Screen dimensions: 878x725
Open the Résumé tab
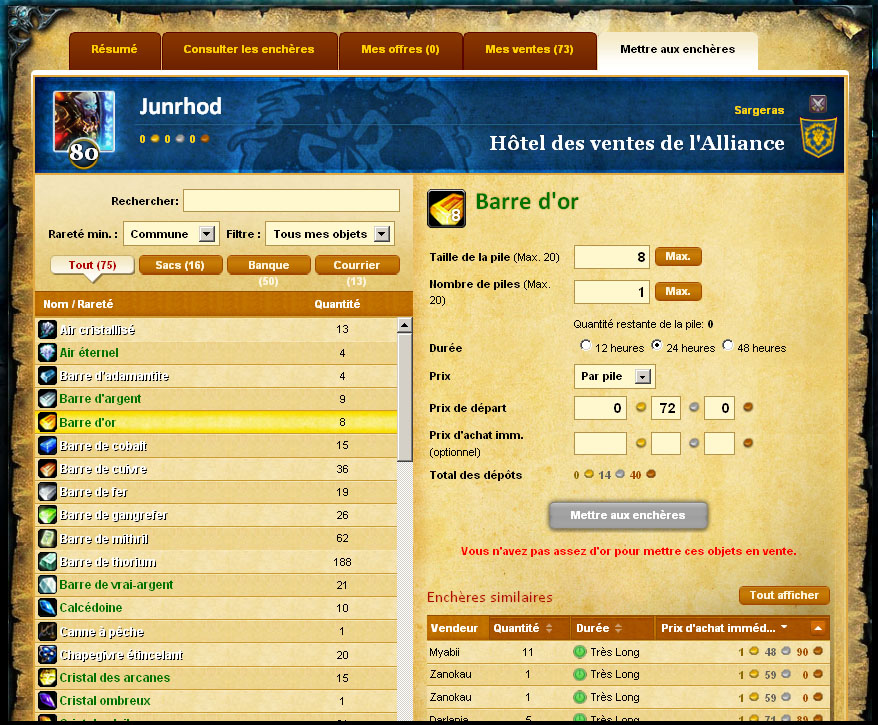115,50
